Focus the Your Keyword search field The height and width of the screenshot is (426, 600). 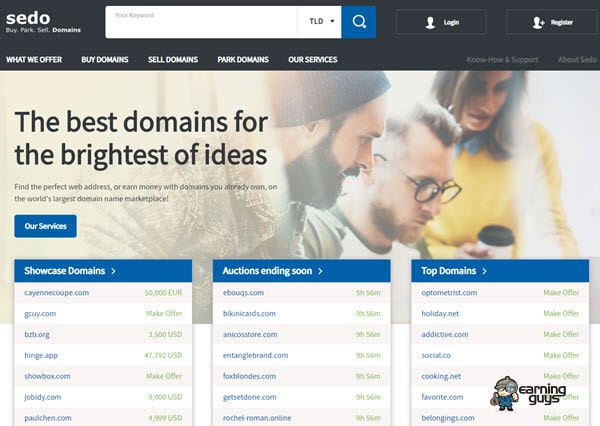[x=201, y=22]
